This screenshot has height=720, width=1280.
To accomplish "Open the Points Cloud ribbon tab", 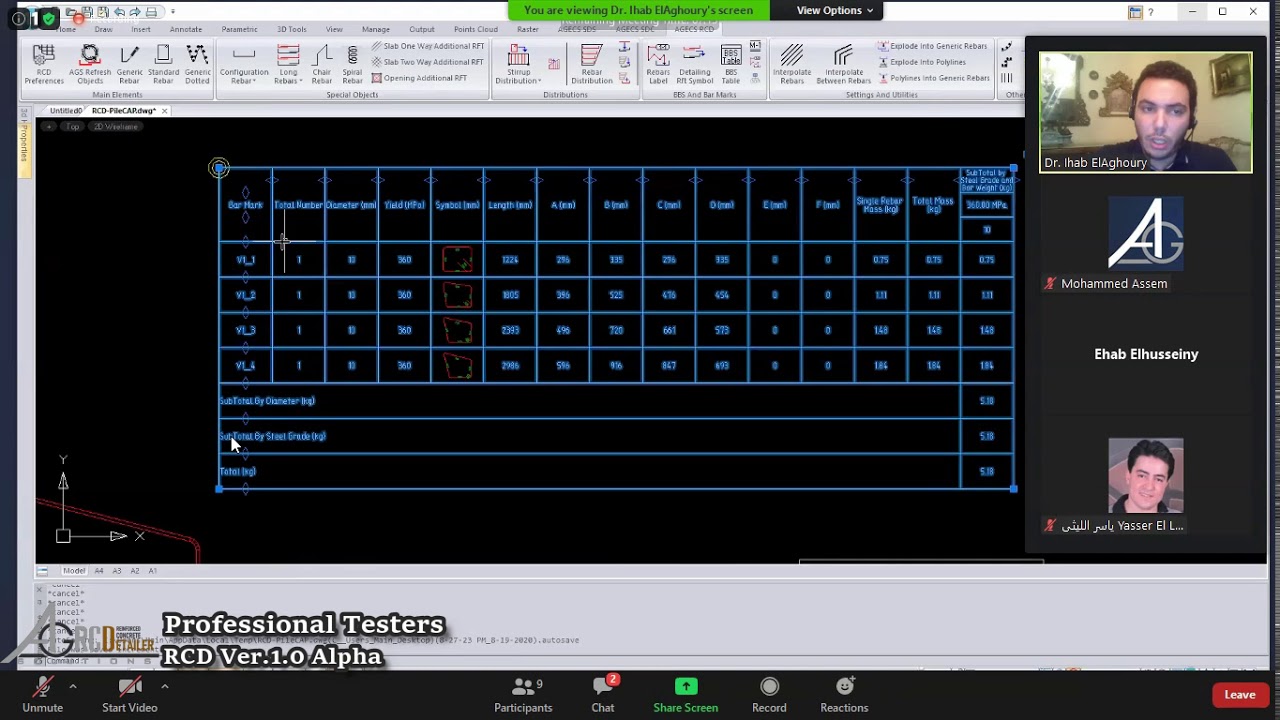I will (x=475, y=29).
